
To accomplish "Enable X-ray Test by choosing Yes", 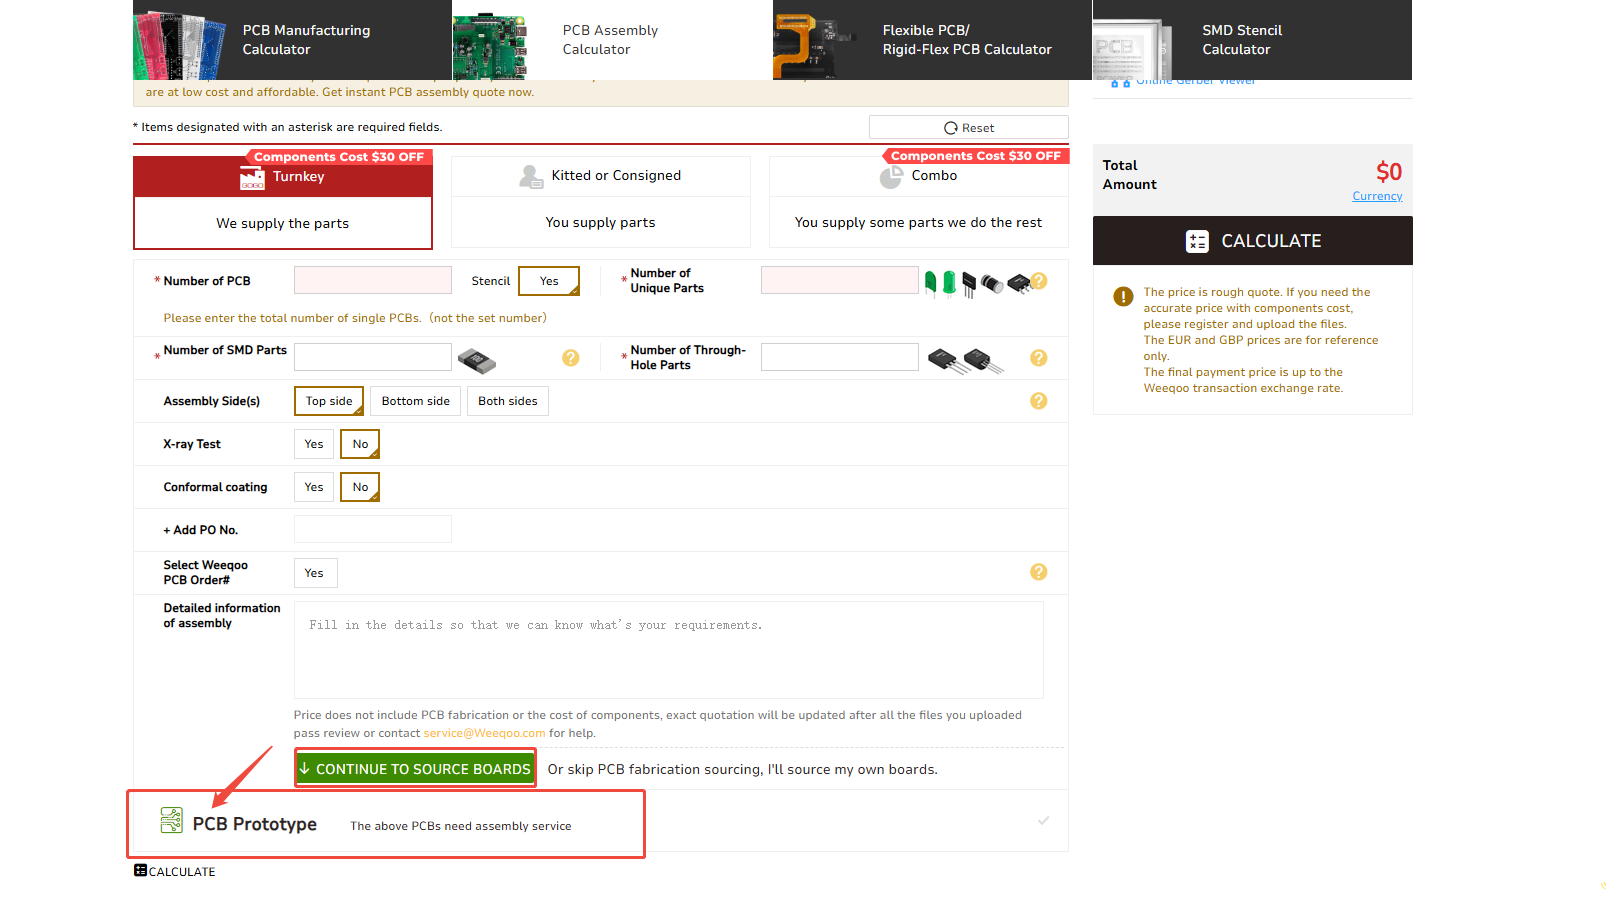I will point(314,444).
